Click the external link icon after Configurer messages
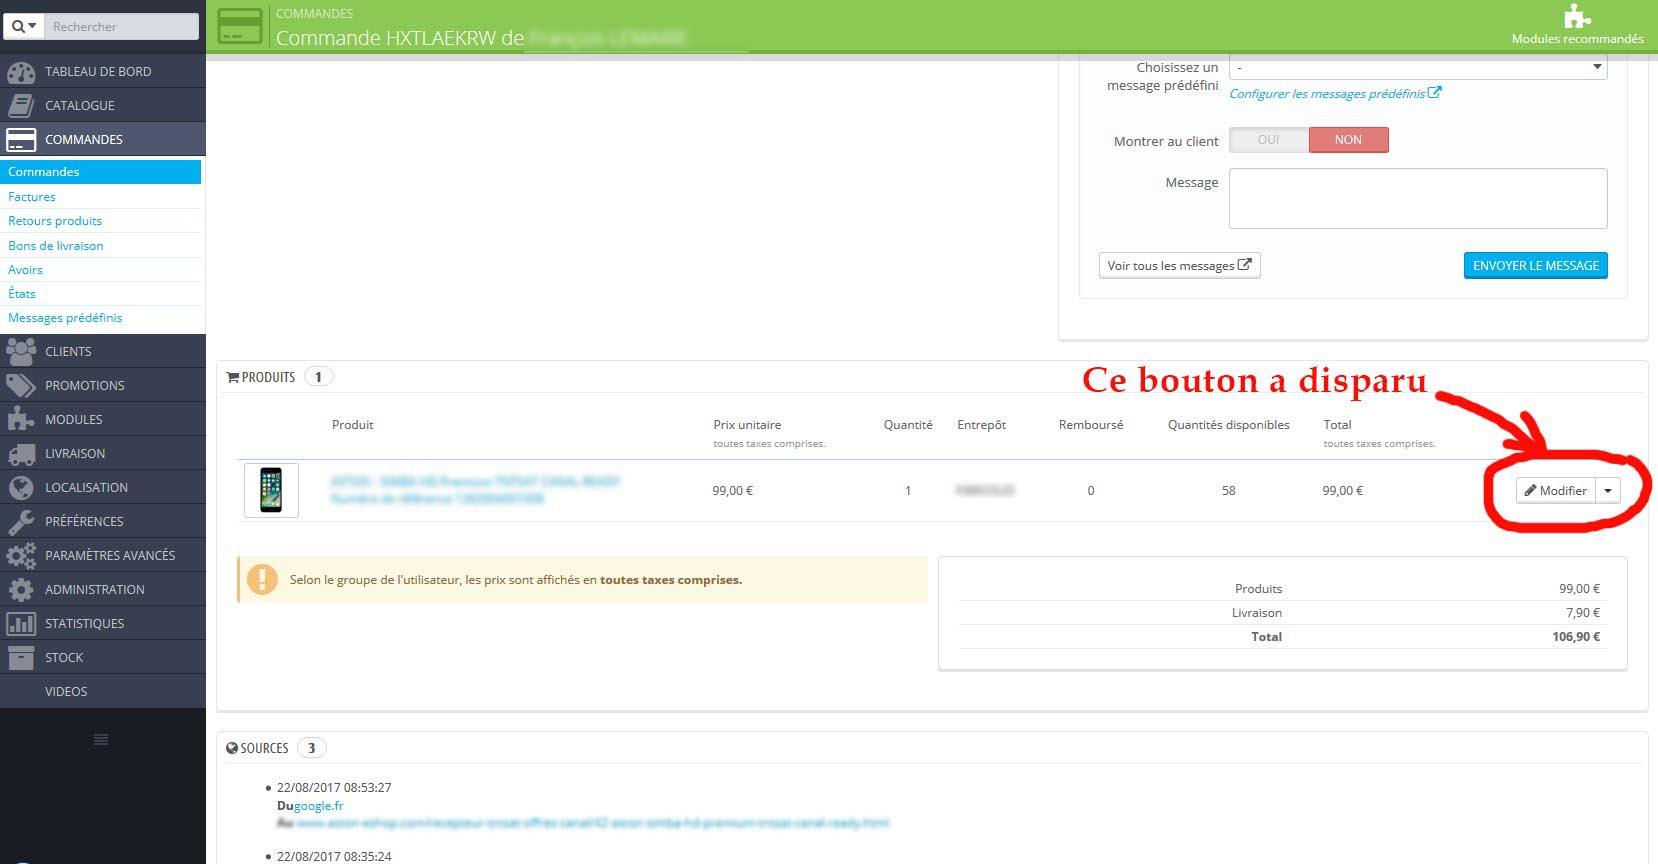Screen dimensions: 1658x864 point(1435,93)
